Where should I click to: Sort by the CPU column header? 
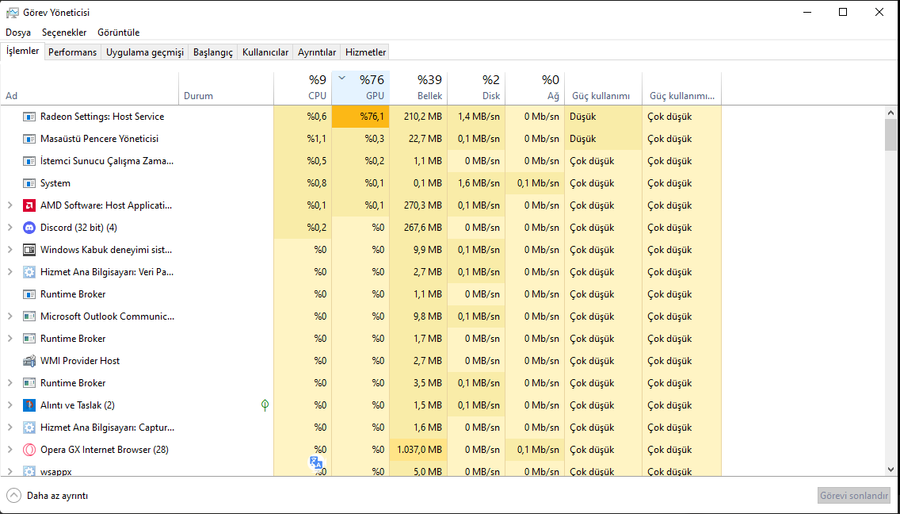[x=302, y=88]
